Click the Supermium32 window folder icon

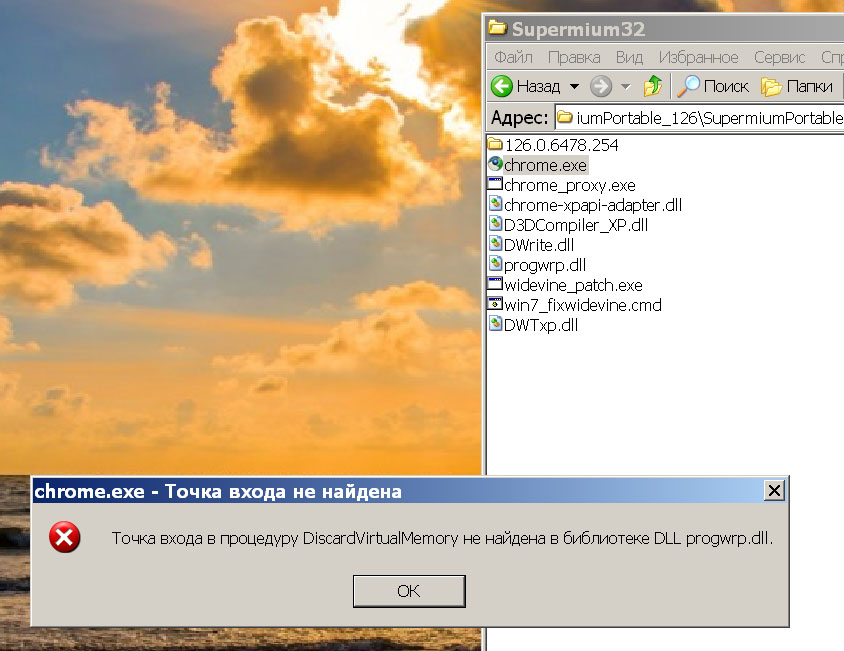pos(497,27)
